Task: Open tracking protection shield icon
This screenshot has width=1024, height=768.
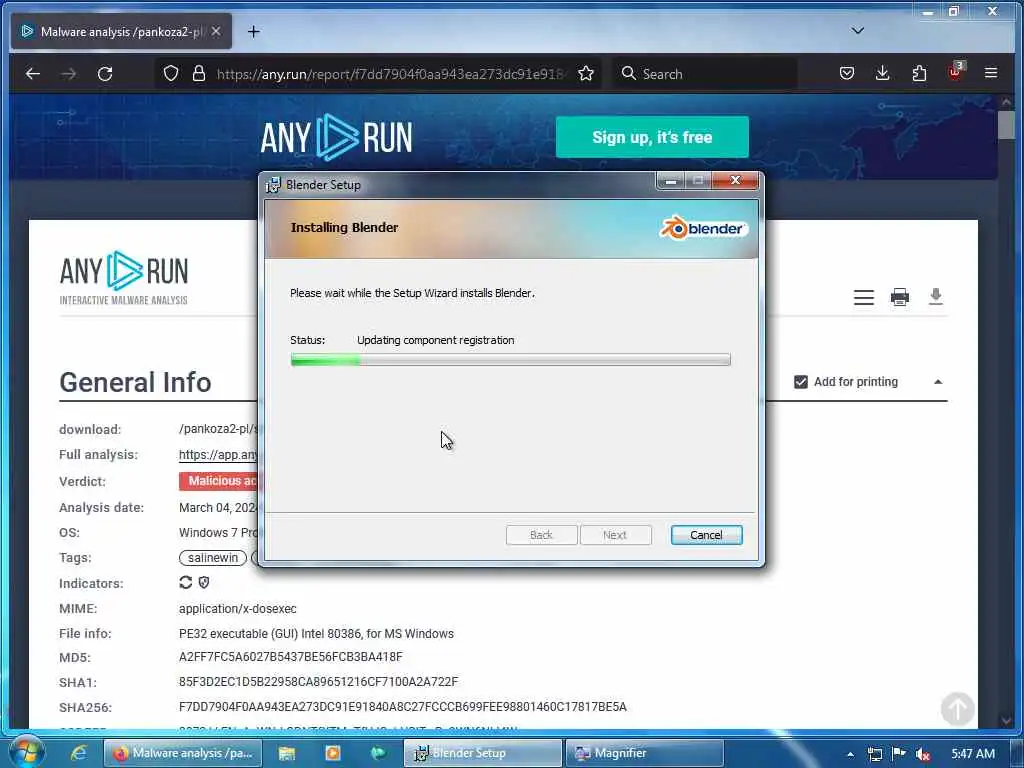Action: (x=171, y=73)
